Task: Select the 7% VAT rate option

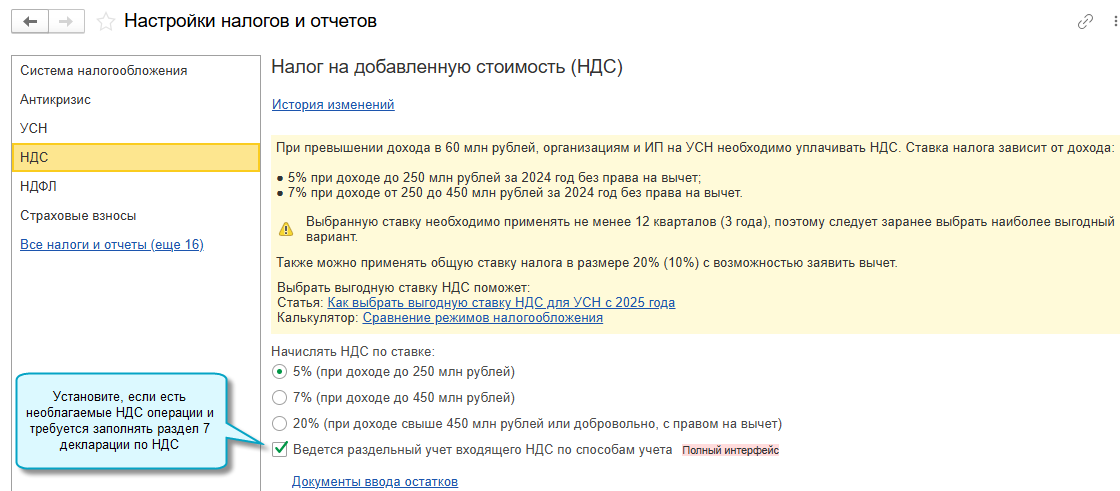Action: point(279,398)
